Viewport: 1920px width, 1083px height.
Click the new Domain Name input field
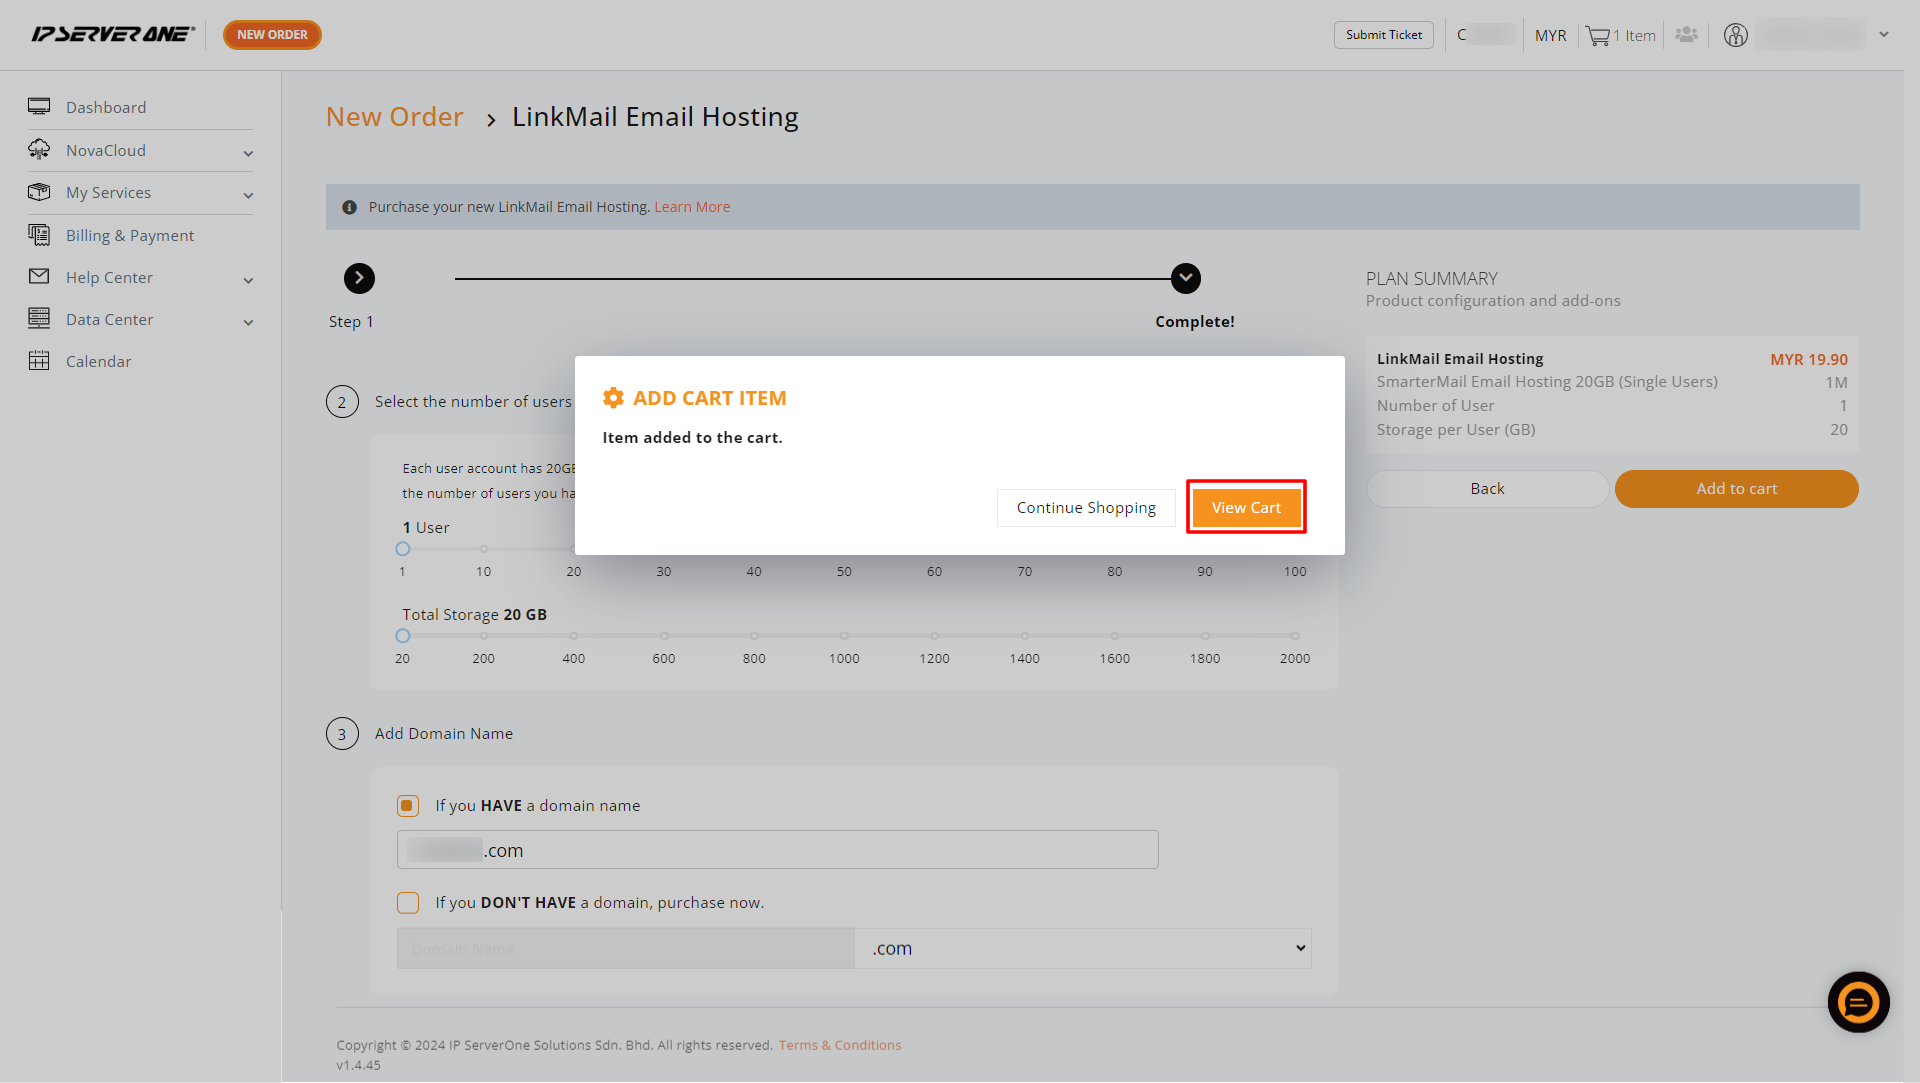626,948
